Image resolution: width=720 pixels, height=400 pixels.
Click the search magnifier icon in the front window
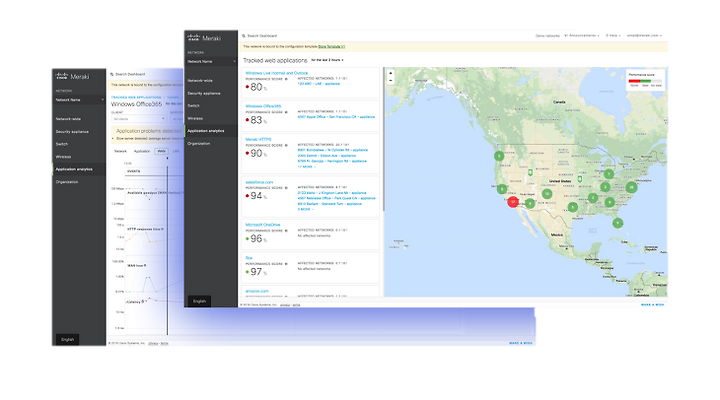coord(244,36)
